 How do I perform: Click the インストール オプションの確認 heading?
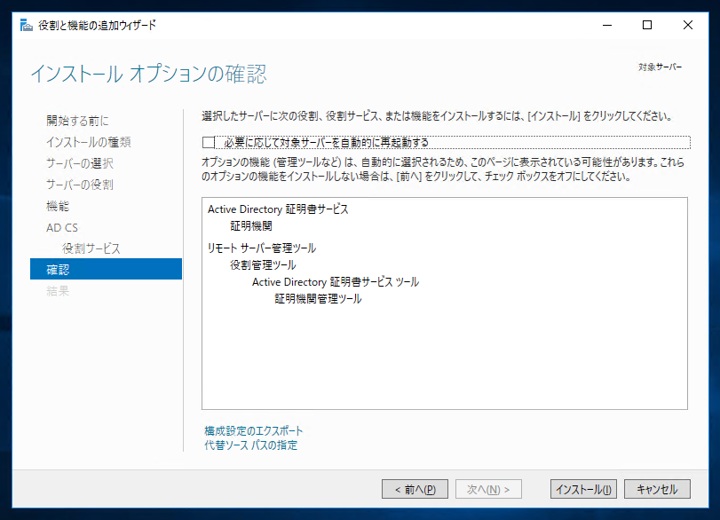click(x=148, y=74)
